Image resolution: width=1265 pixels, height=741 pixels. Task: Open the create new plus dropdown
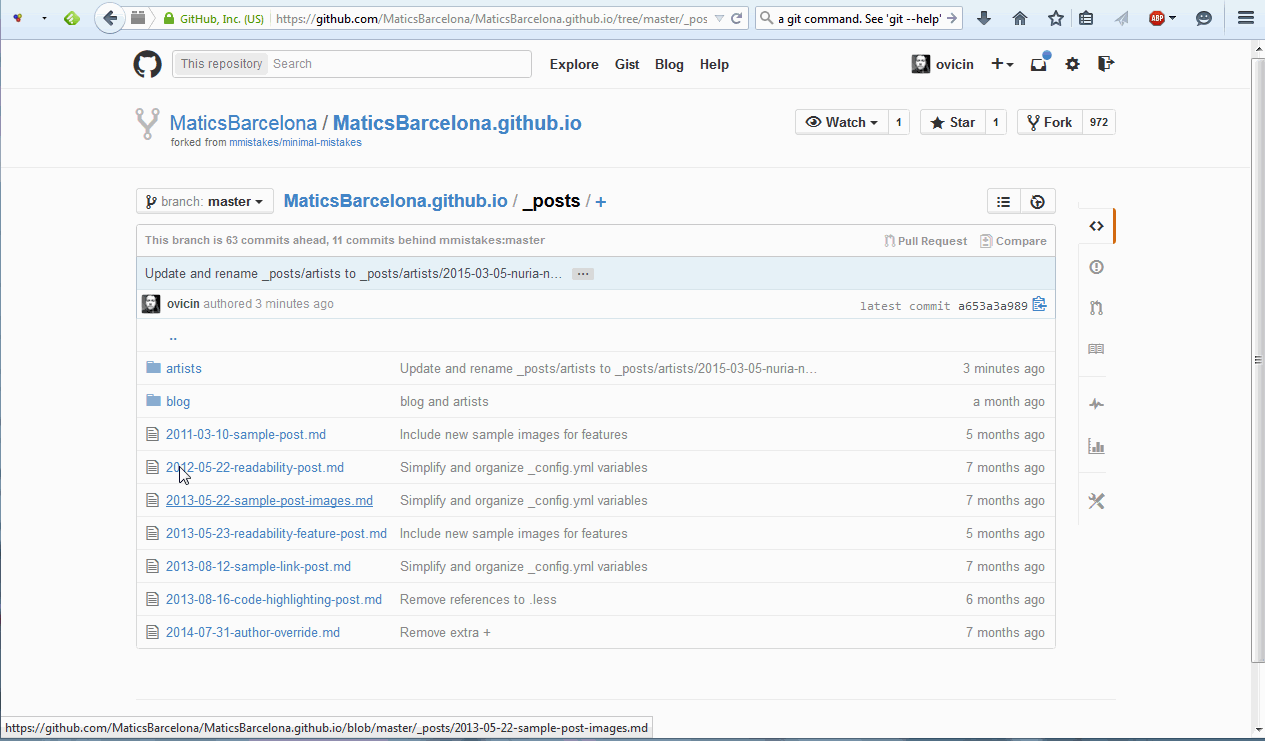pyautogui.click(x=1002, y=64)
